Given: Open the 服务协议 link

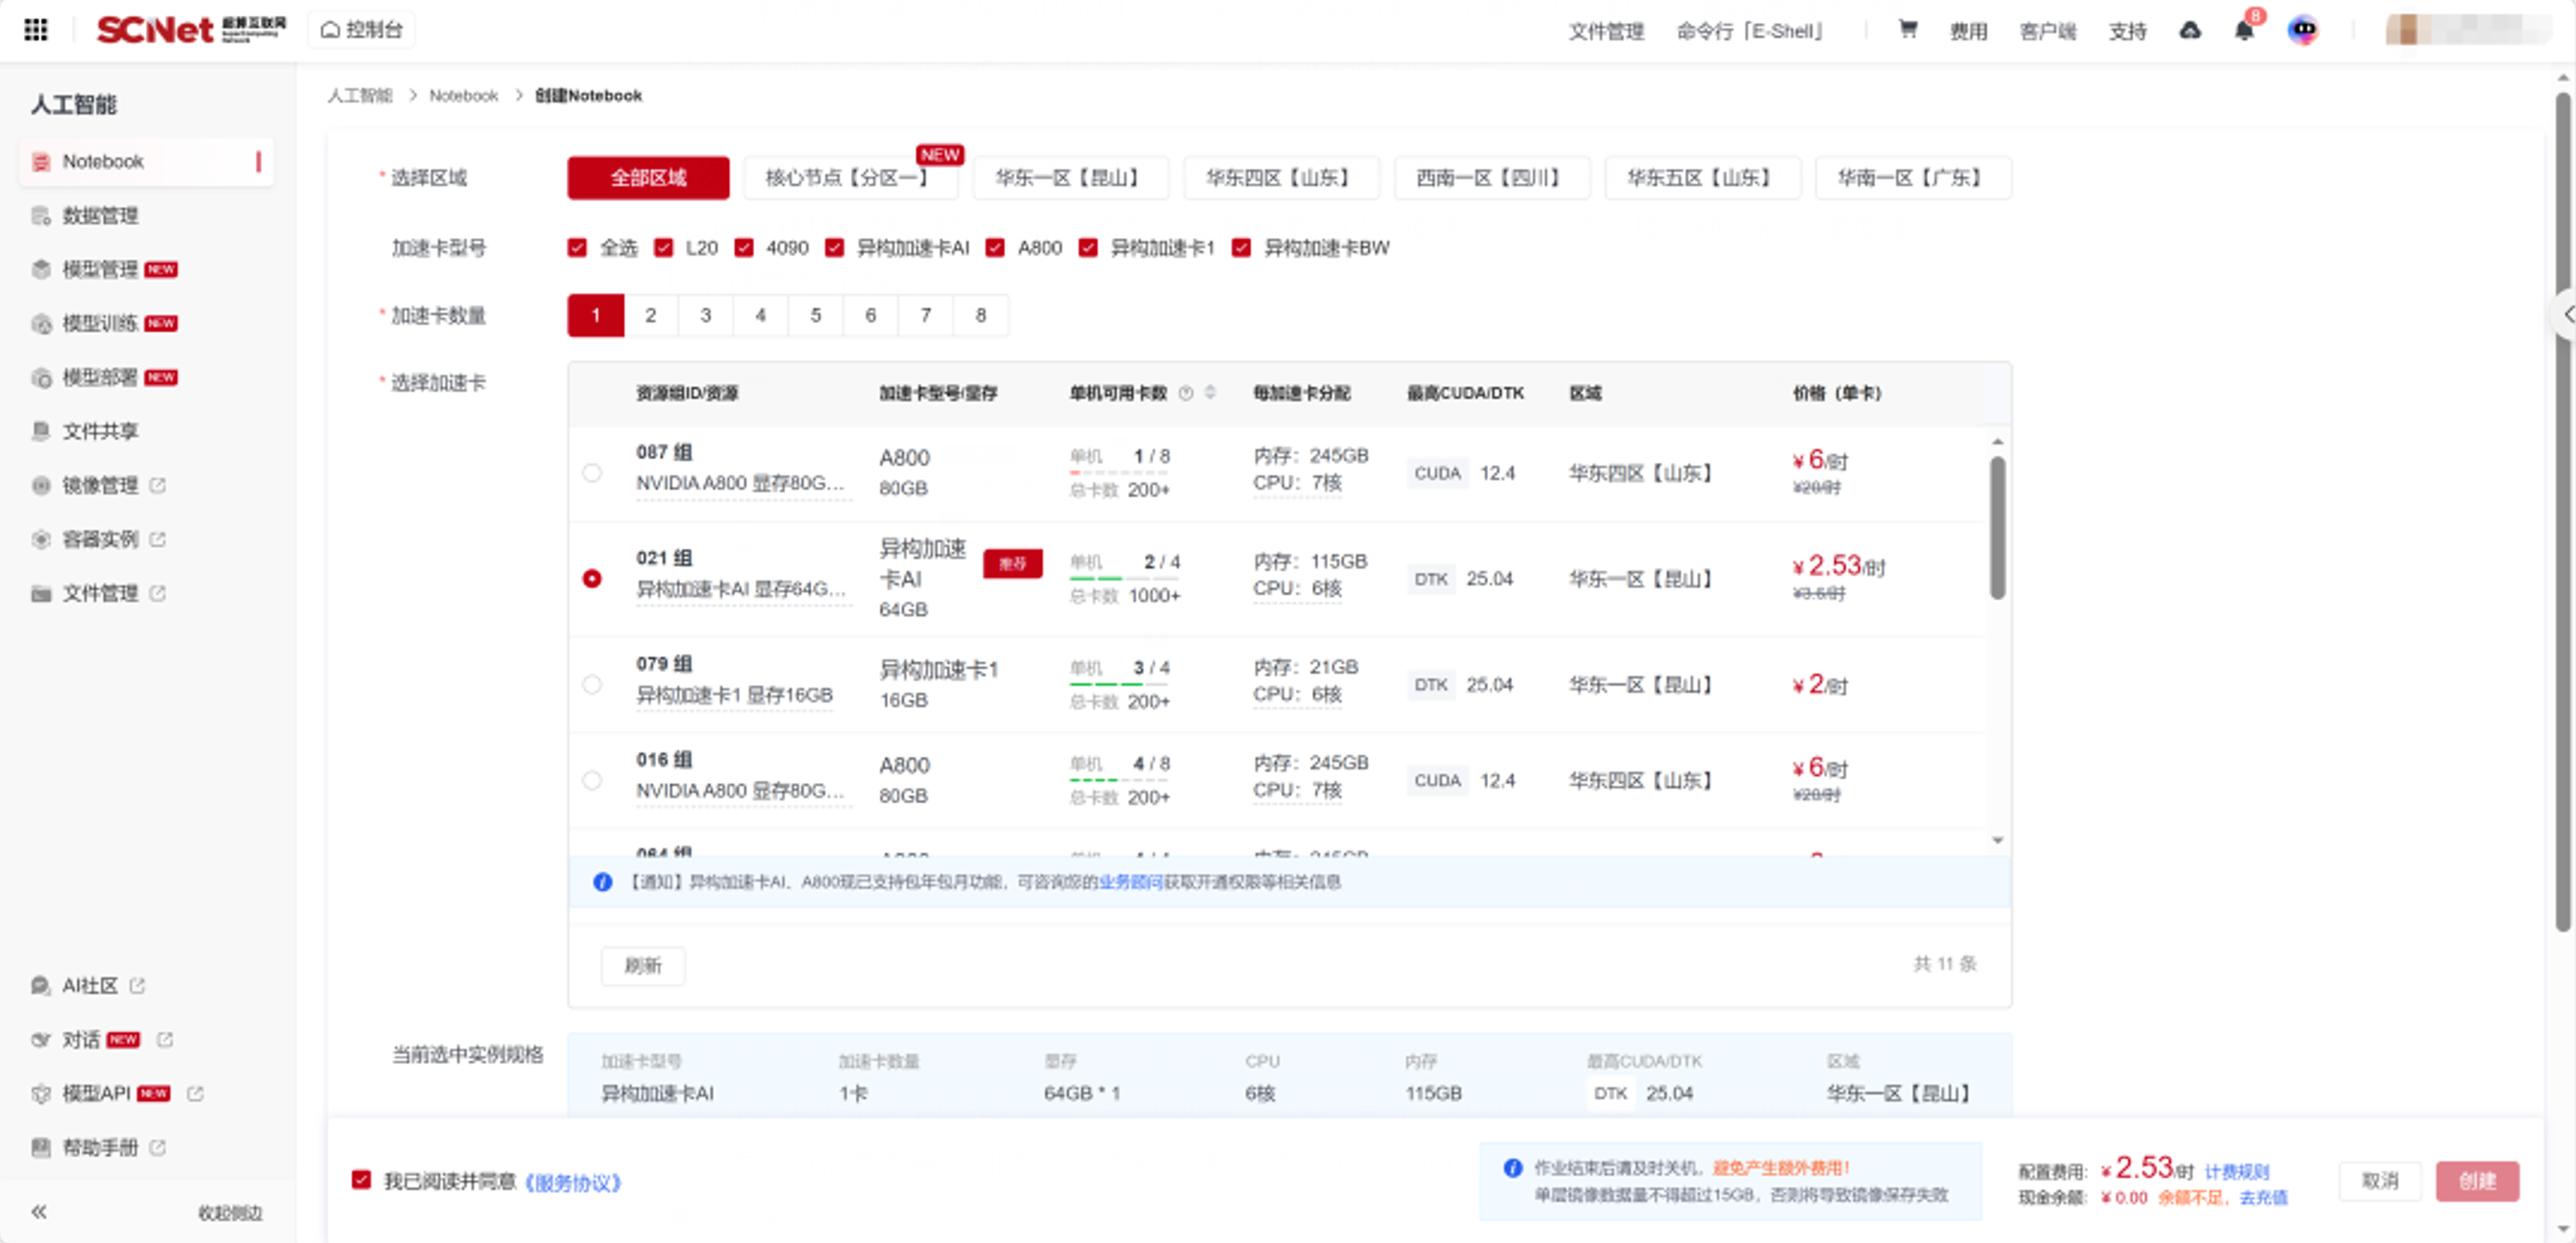Looking at the screenshot, I should pyautogui.click(x=573, y=1182).
